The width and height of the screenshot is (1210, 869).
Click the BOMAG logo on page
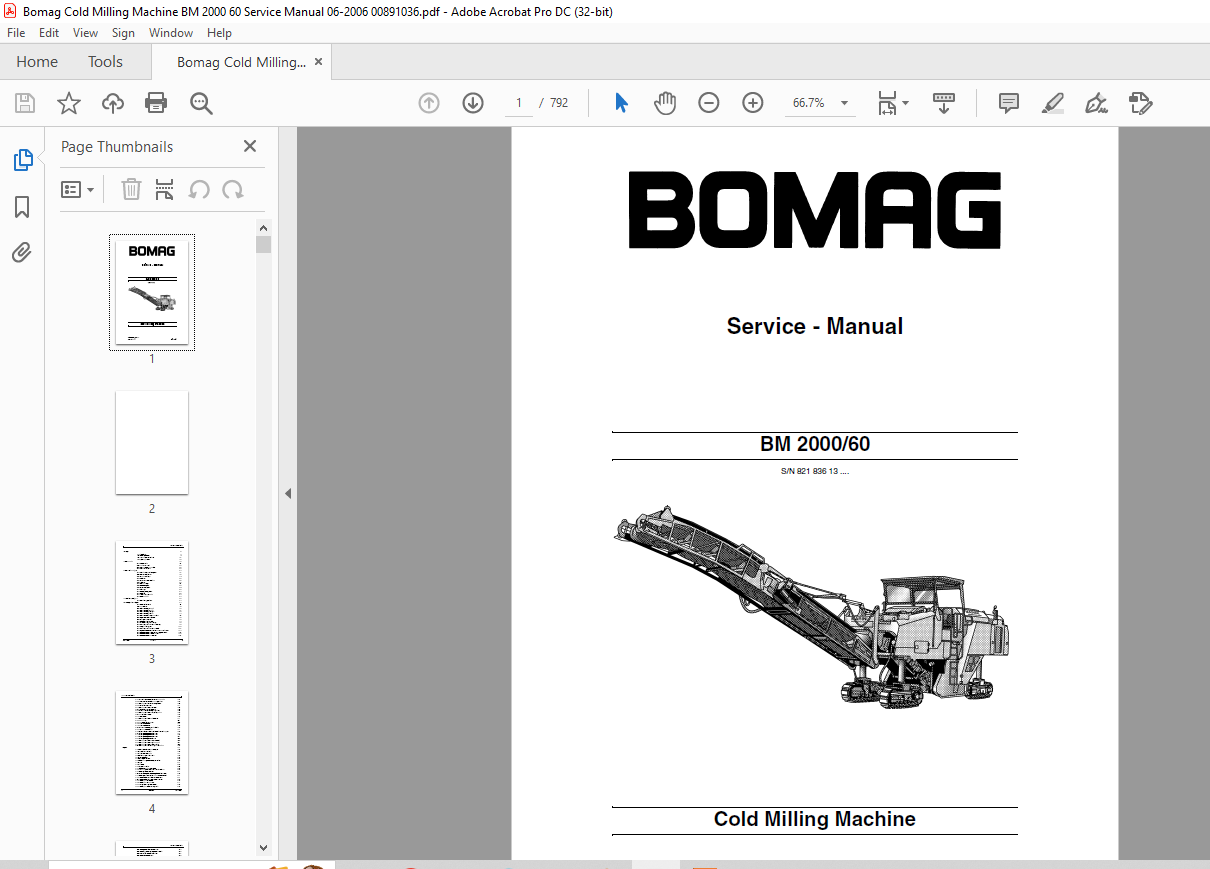[815, 211]
